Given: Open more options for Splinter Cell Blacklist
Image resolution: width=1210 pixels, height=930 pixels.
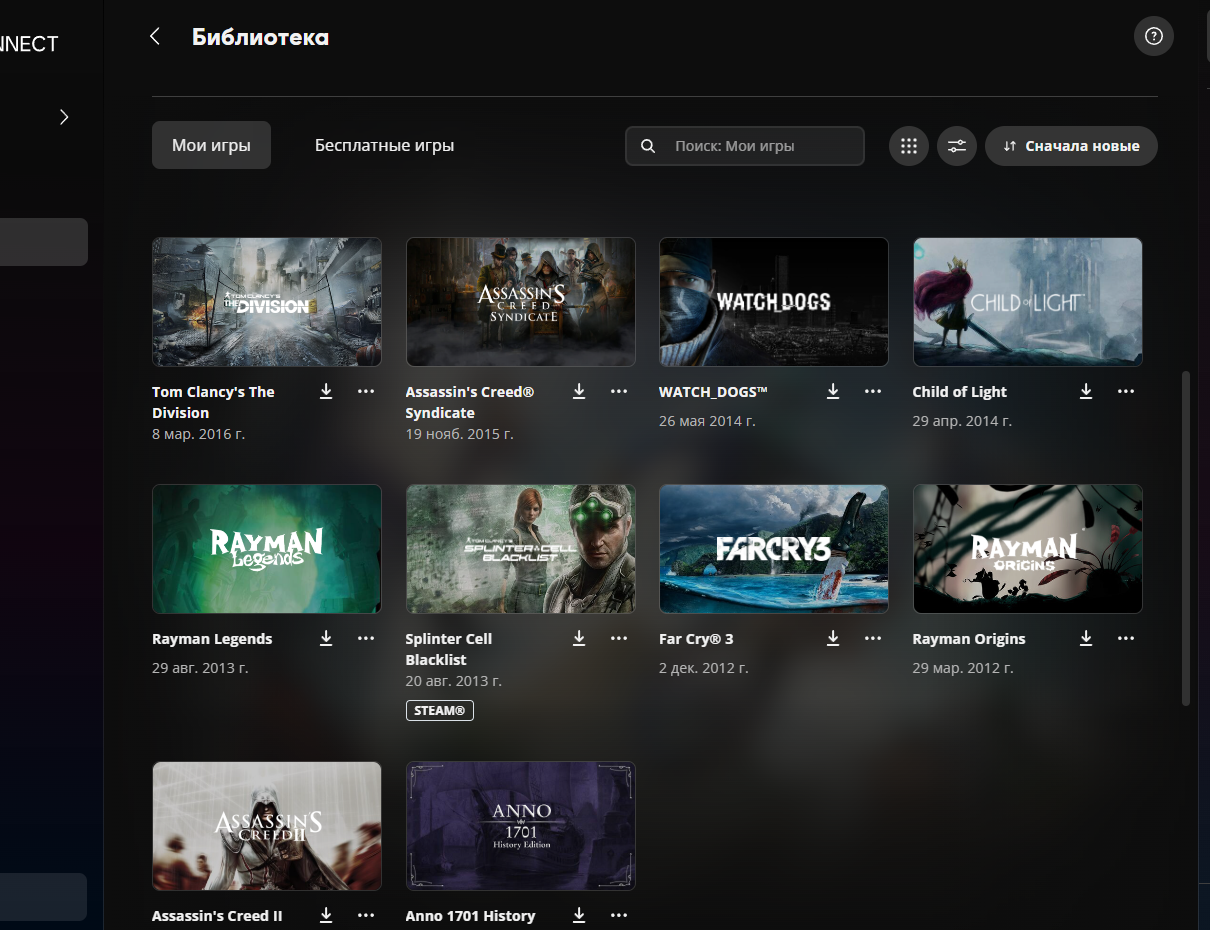Looking at the screenshot, I should pos(619,638).
